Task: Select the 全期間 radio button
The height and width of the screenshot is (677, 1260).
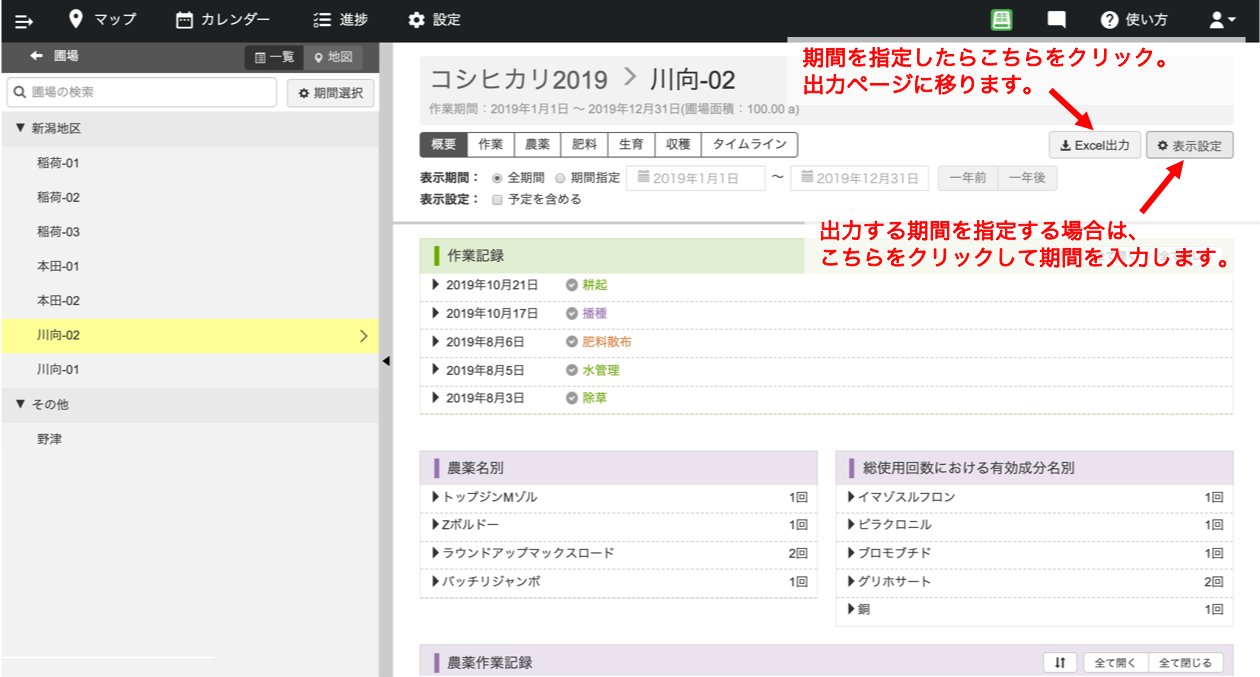Action: click(498, 178)
